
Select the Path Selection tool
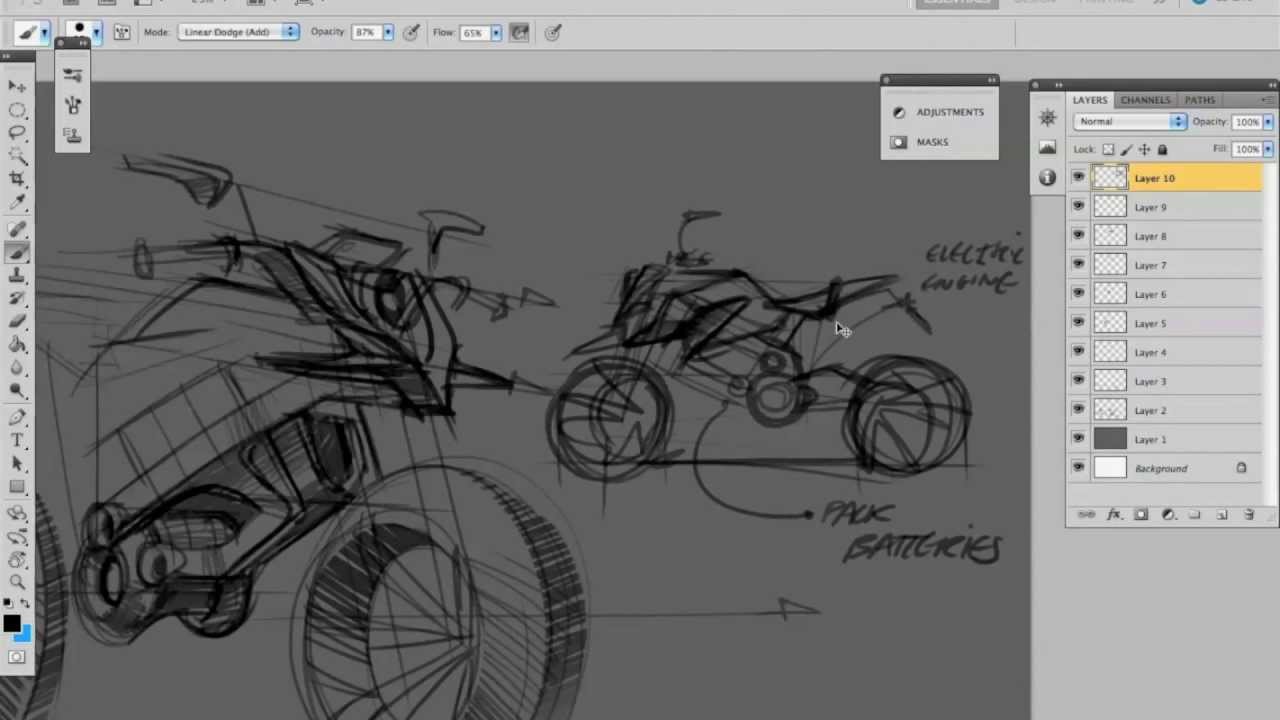pyautogui.click(x=17, y=464)
